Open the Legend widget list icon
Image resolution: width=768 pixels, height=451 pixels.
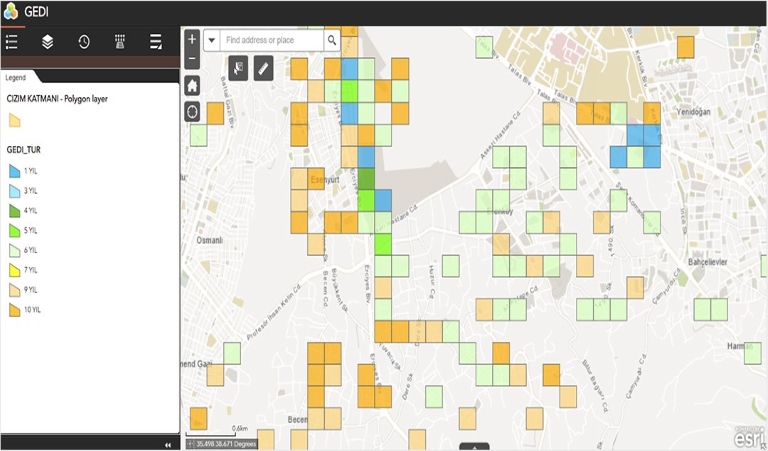click(x=12, y=42)
